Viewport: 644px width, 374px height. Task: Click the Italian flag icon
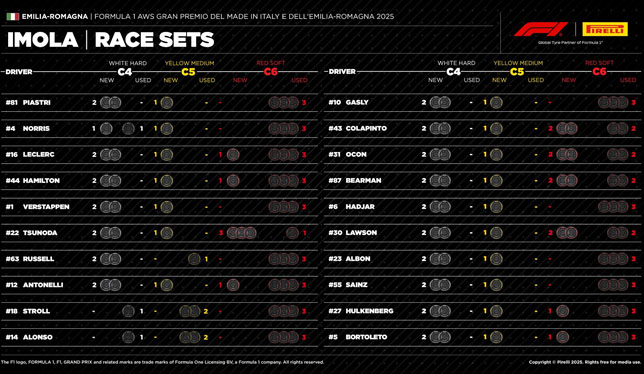(13, 16)
